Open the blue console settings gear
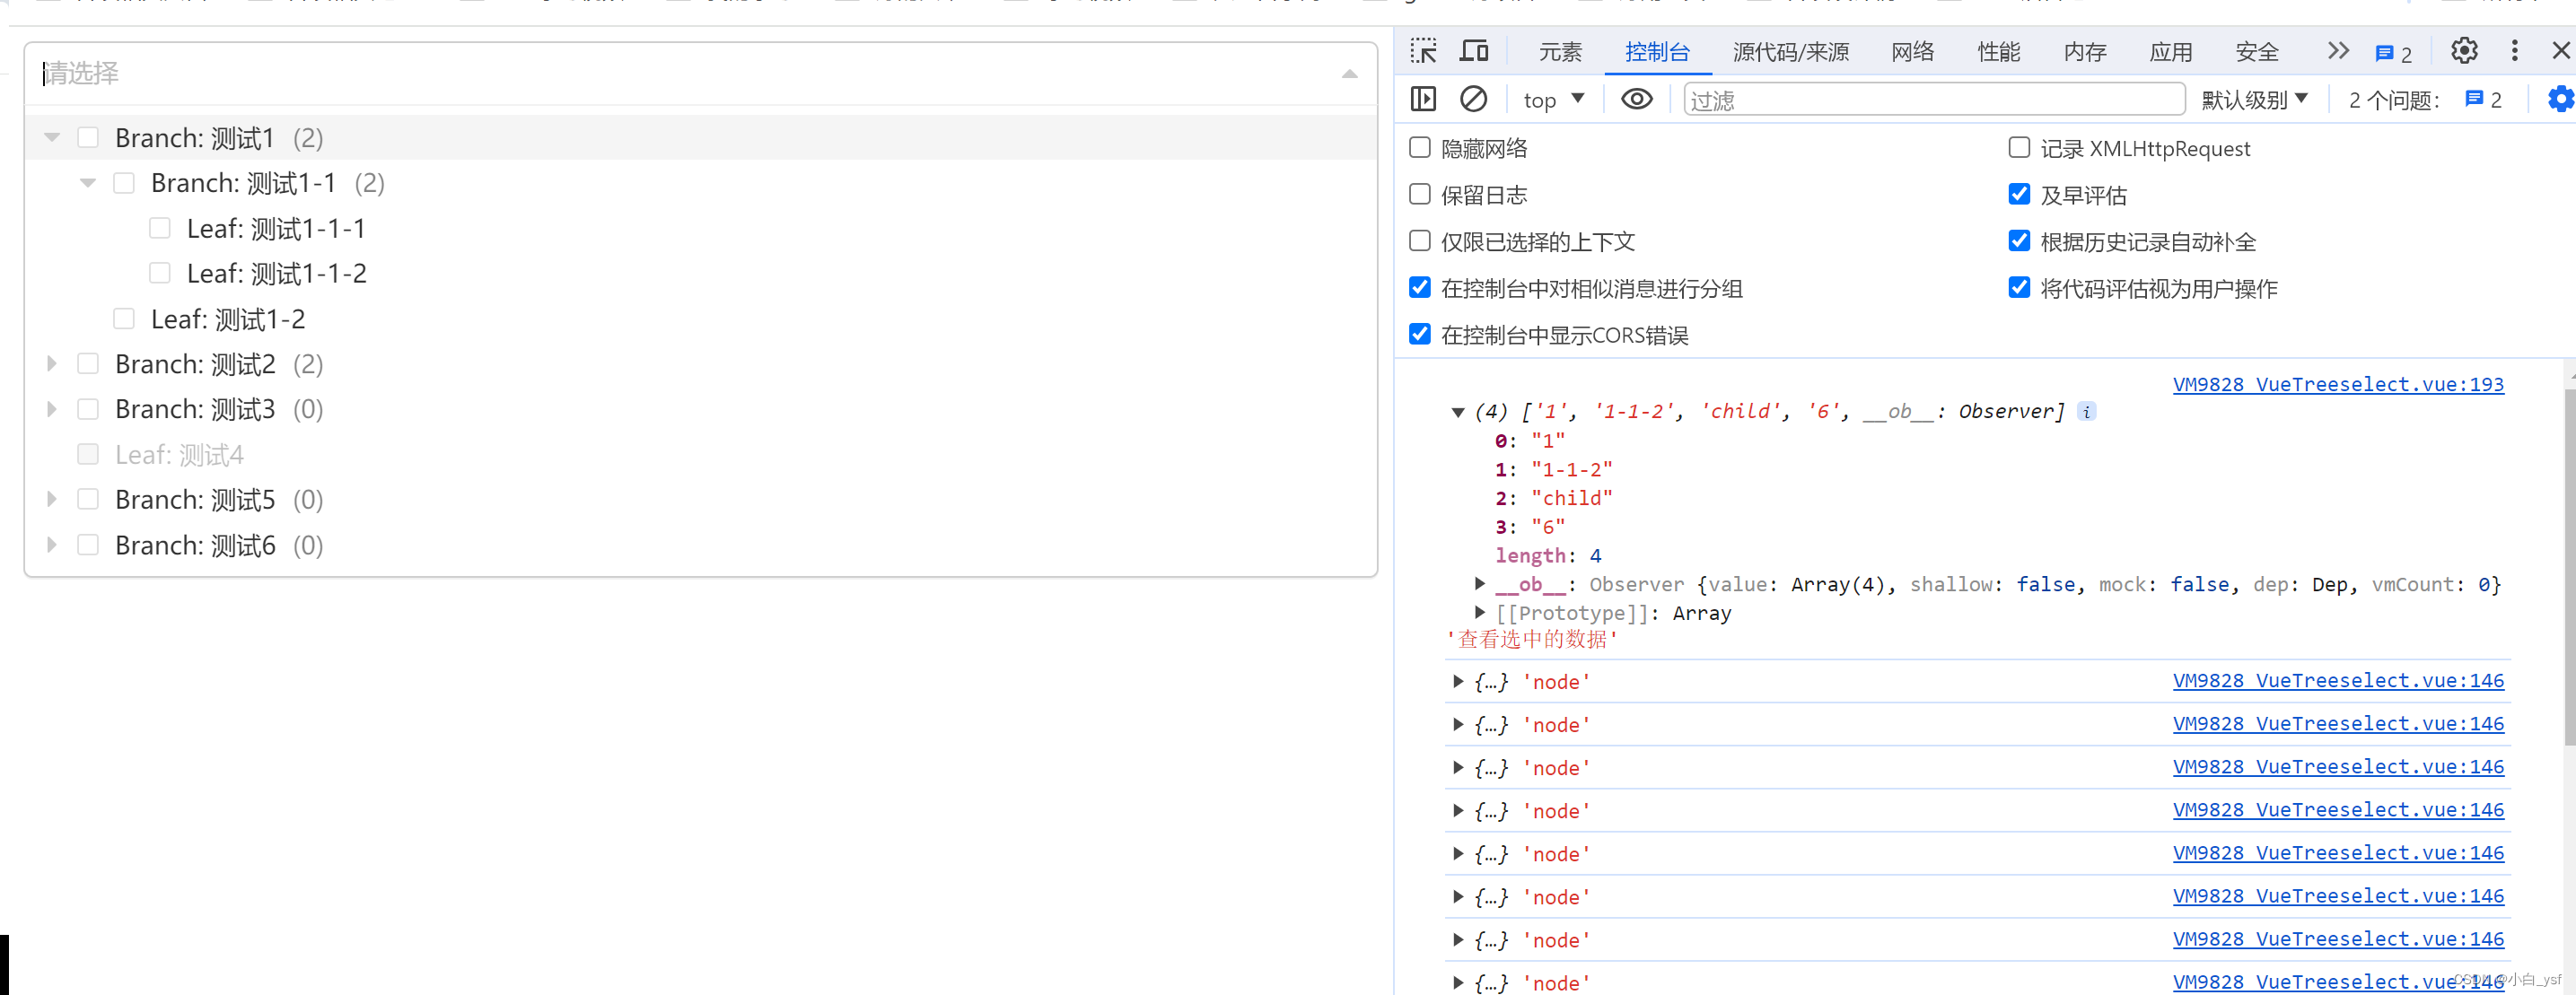 click(x=2561, y=99)
